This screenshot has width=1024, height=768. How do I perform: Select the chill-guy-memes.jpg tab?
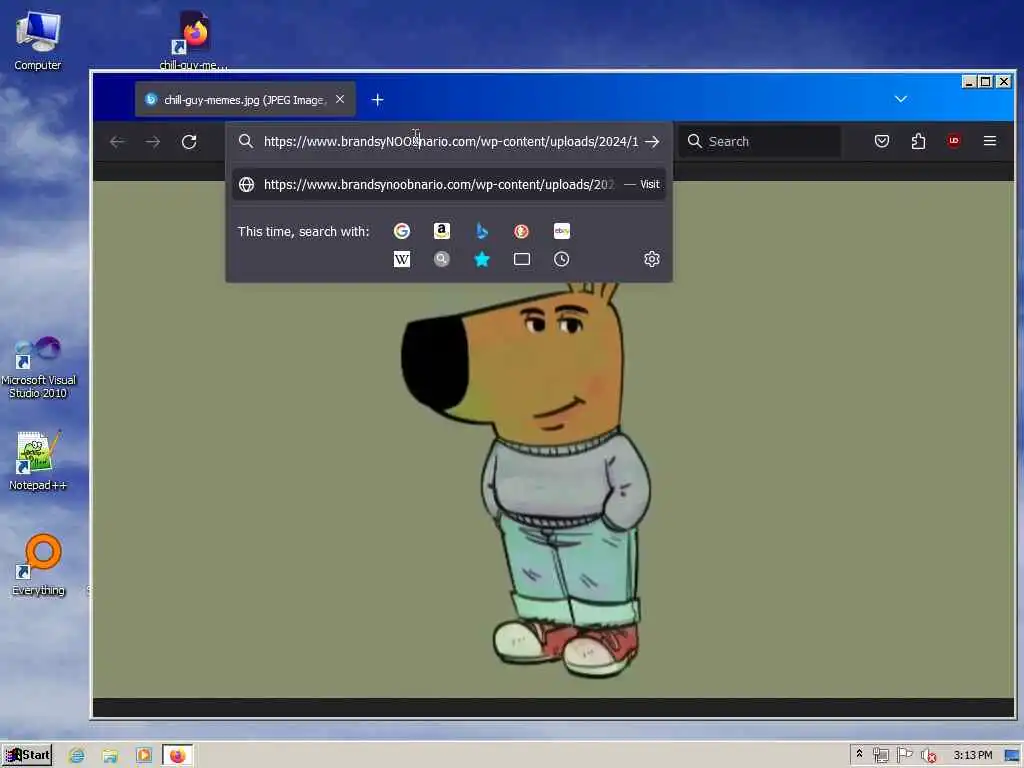pos(246,99)
